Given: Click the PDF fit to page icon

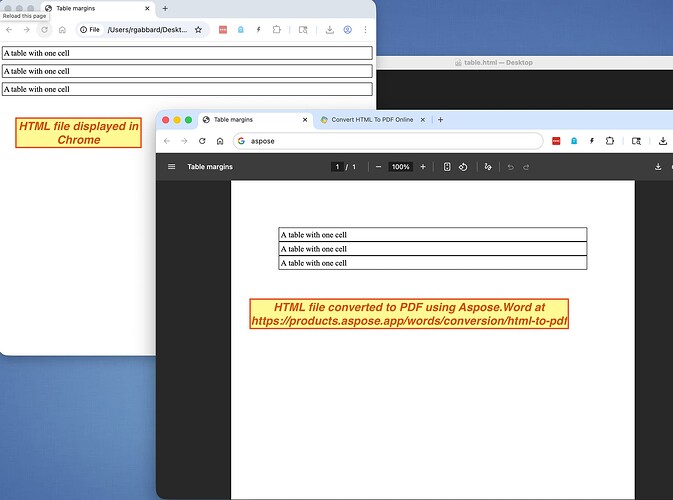Looking at the screenshot, I should [x=447, y=167].
